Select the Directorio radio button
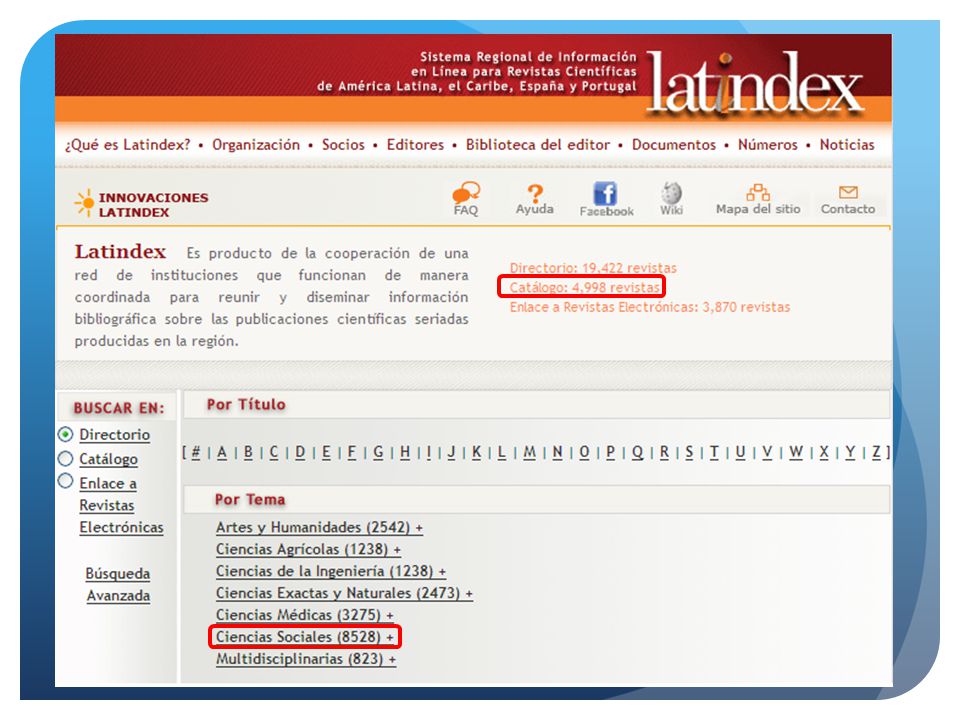Viewport: 960px width, 720px height. pos(65,434)
